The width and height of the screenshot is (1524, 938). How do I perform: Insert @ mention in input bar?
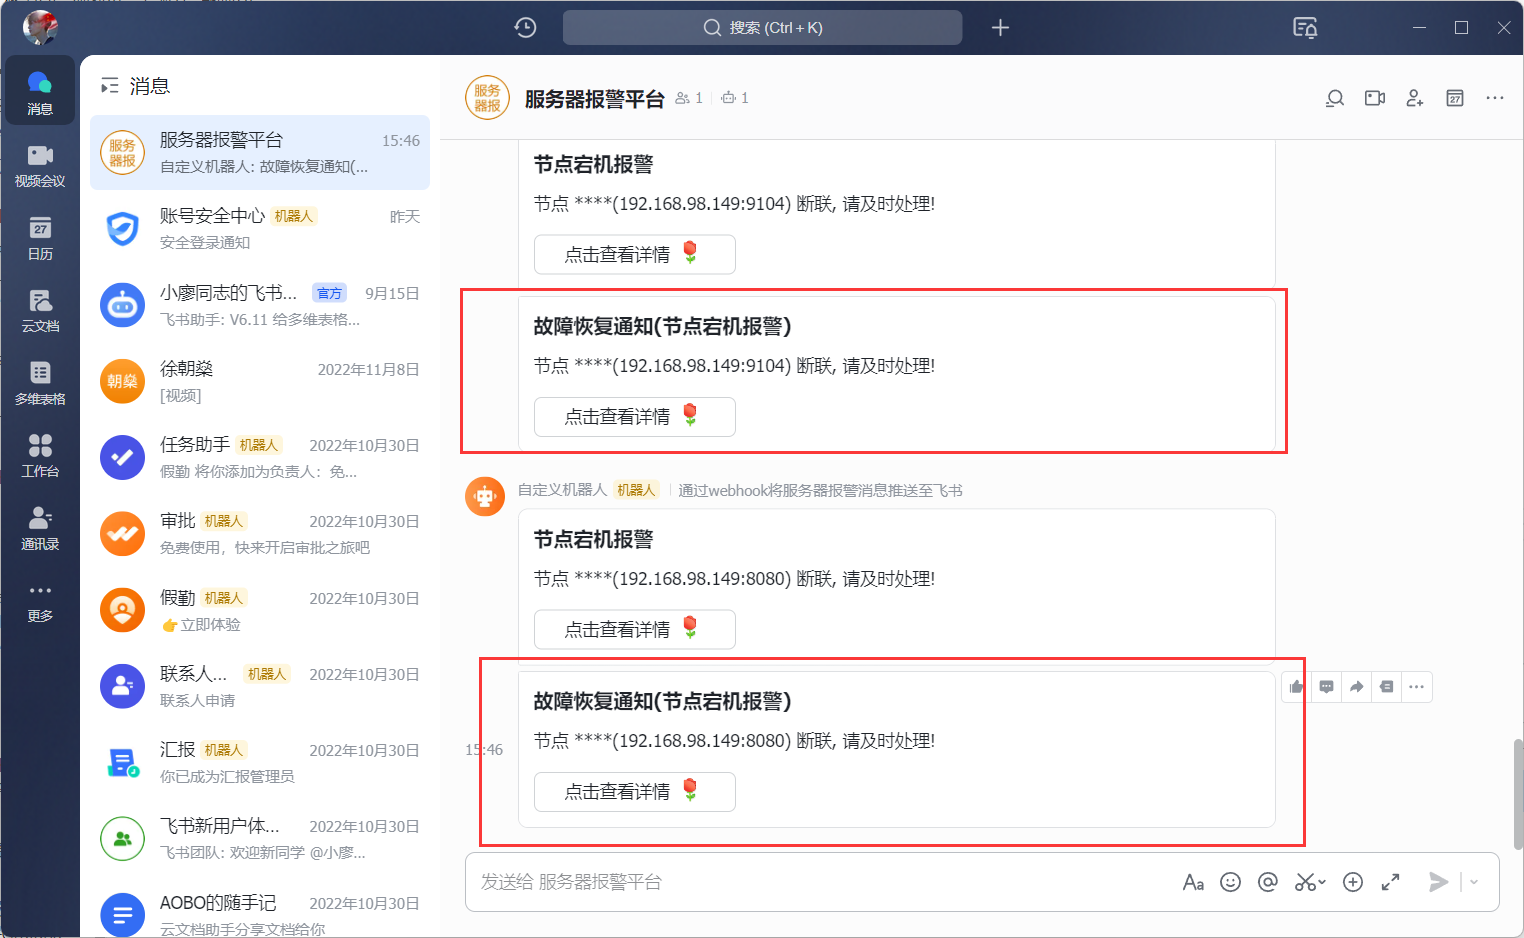(x=1268, y=882)
